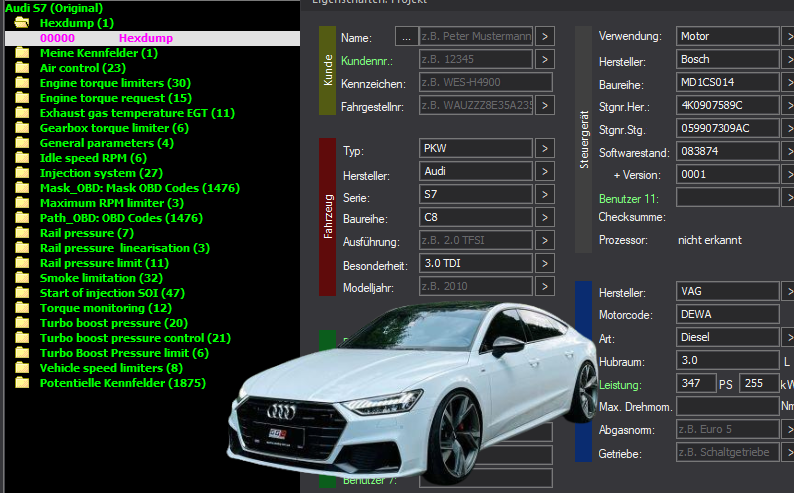The width and height of the screenshot is (794, 493).
Task: Click the Mask_OBD folder icon
Action: [x=22, y=188]
